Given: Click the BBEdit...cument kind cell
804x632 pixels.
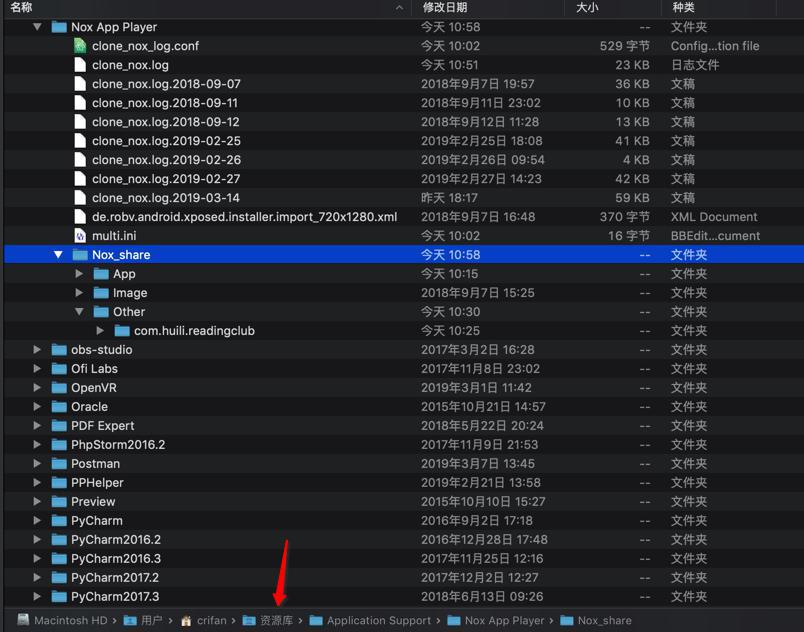Looking at the screenshot, I should tap(715, 236).
